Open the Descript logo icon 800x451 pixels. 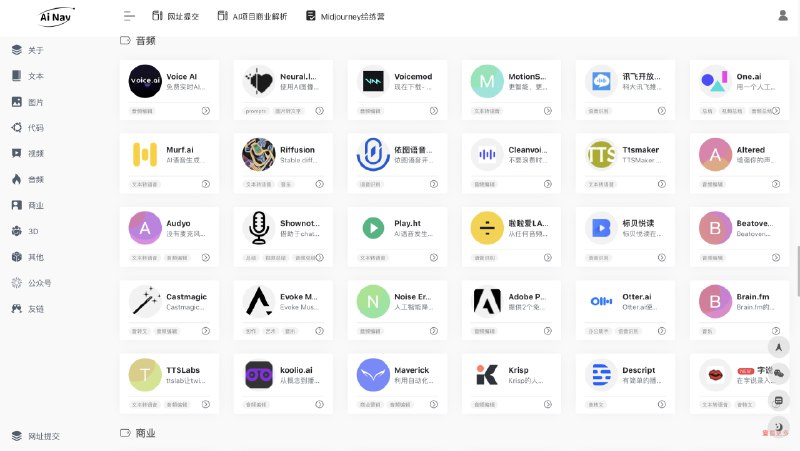tap(601, 374)
